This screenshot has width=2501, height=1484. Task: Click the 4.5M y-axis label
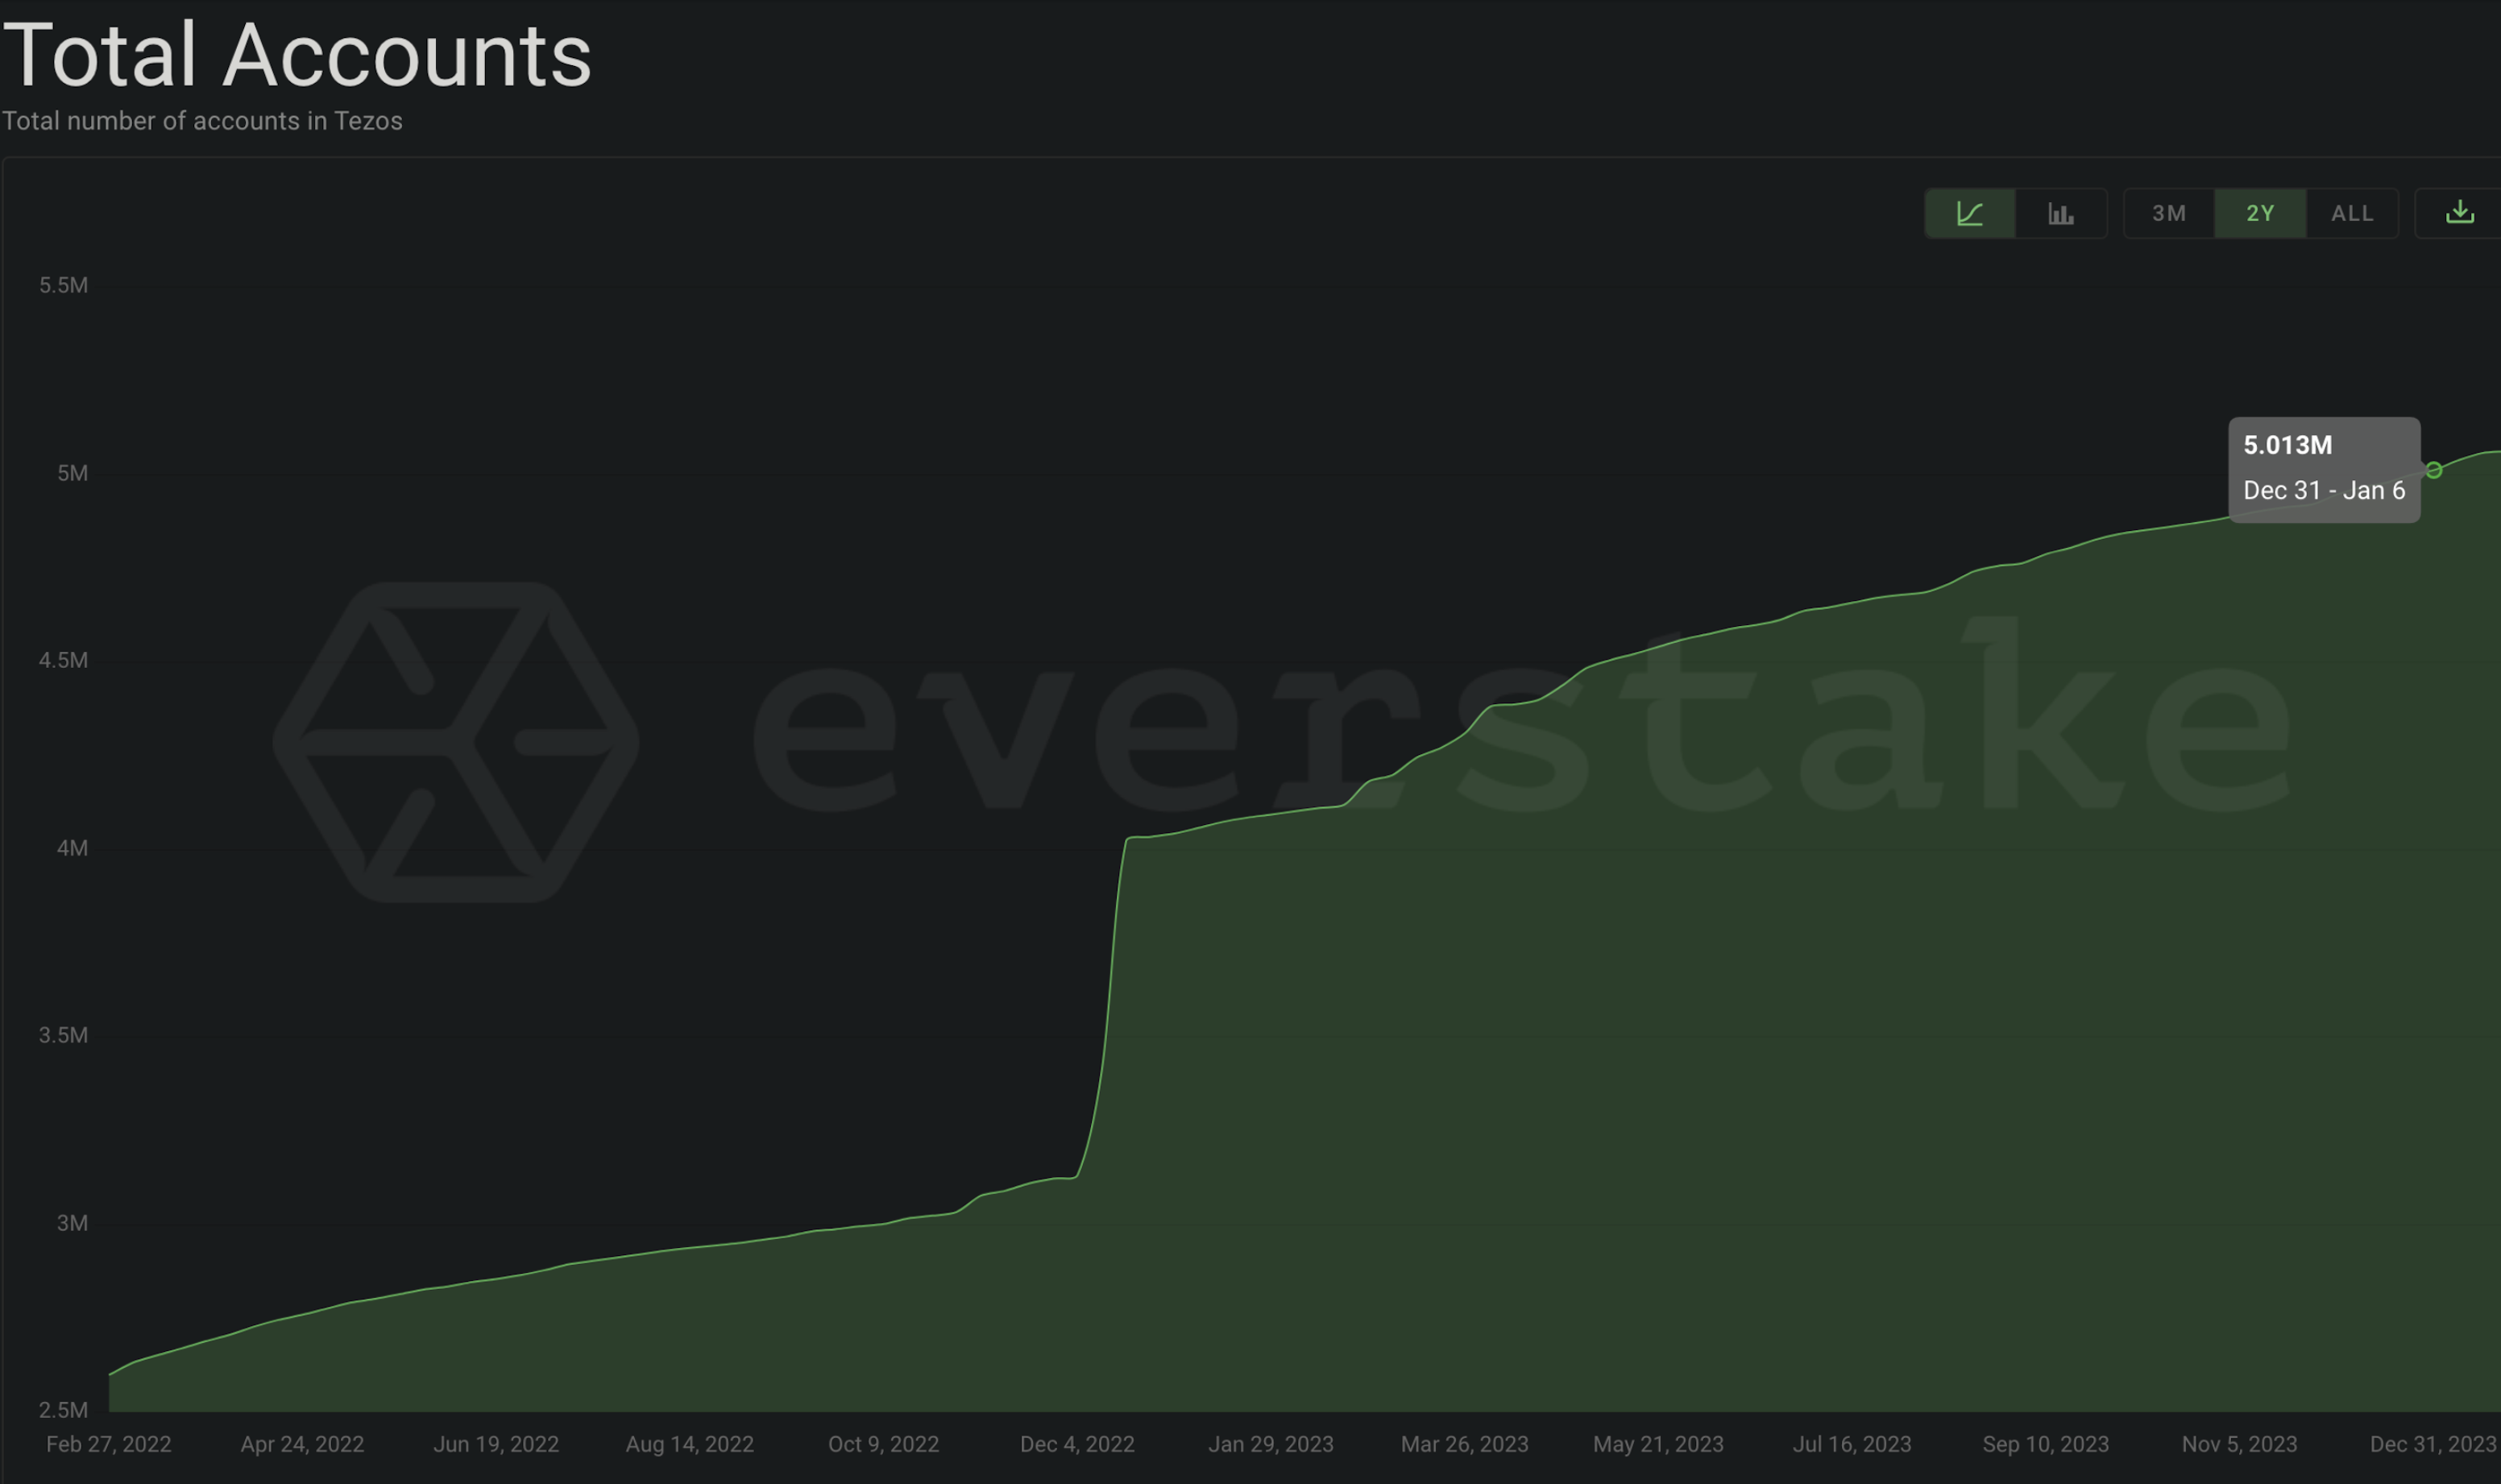point(63,660)
